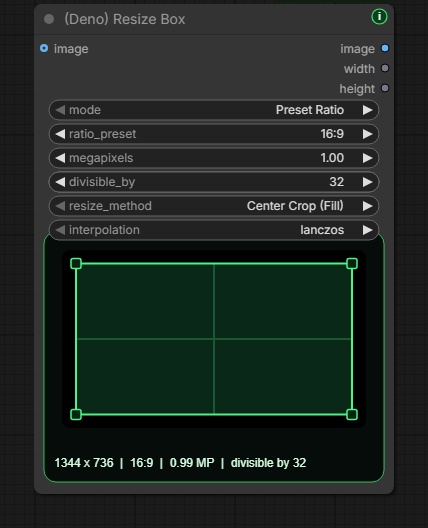Select the 1344 x 736 dimensions text
Viewport: 428px width, 528px height.
click(84, 463)
